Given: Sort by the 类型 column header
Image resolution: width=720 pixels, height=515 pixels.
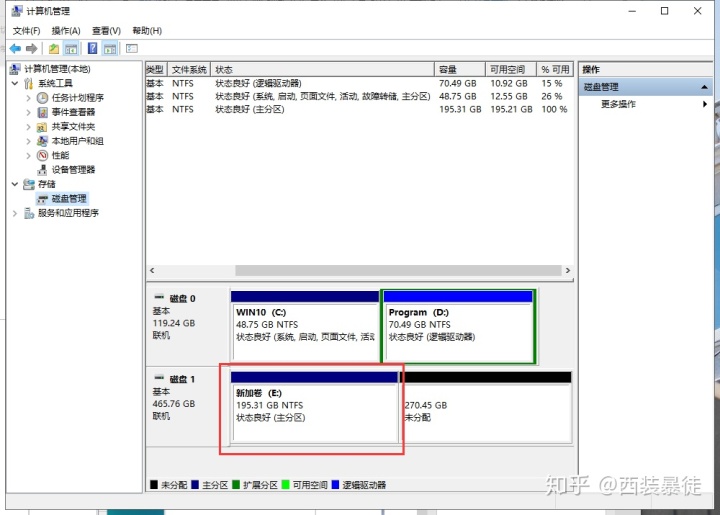Looking at the screenshot, I should tap(156, 69).
